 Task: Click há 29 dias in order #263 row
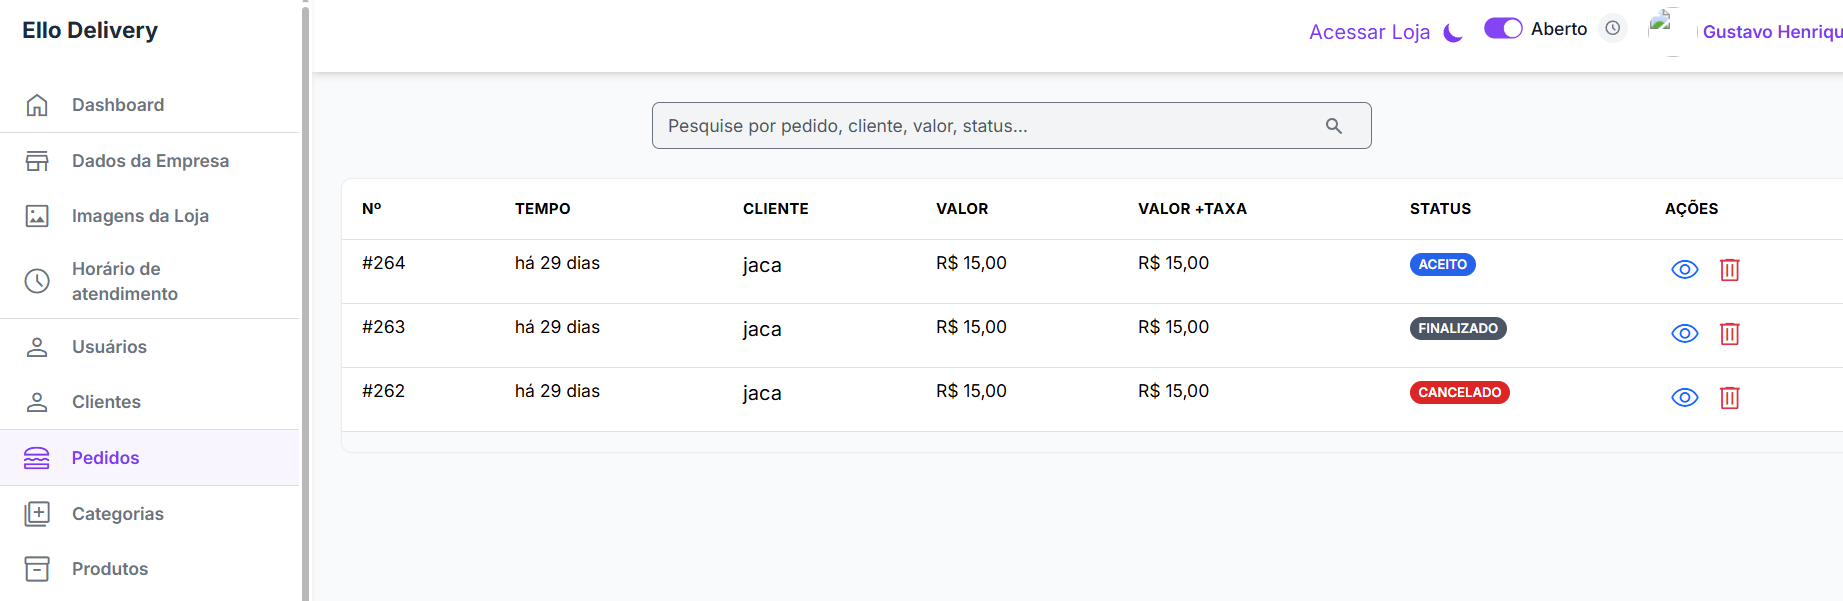click(557, 327)
